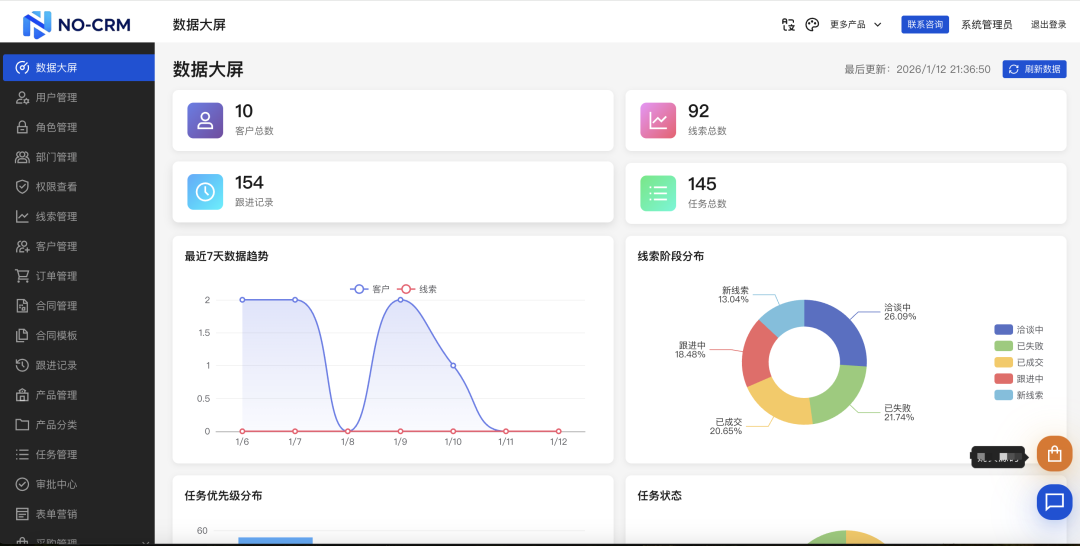
Task: Click the 审批中心 check icon
Action: pos(22,484)
